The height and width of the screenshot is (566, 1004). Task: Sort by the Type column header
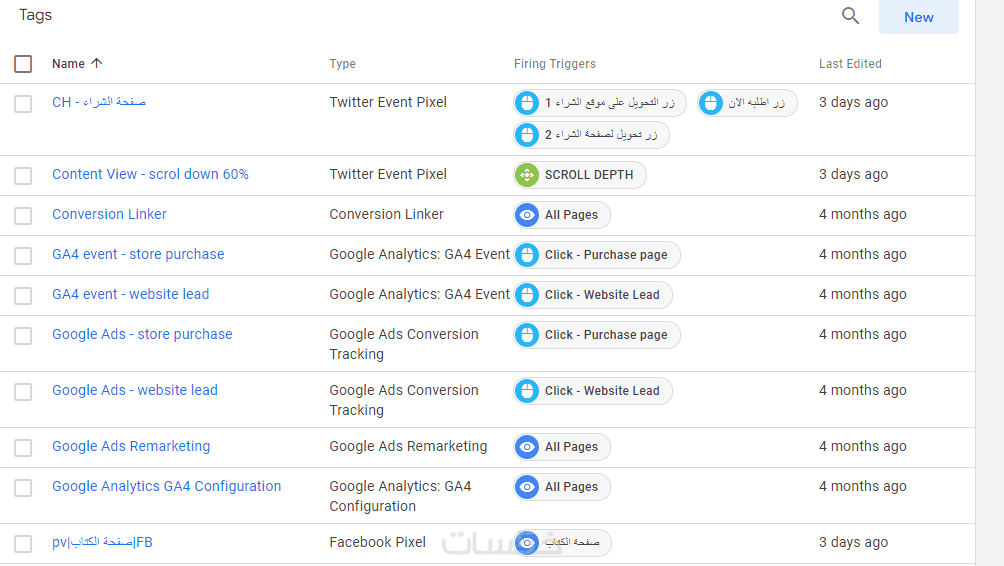[342, 64]
